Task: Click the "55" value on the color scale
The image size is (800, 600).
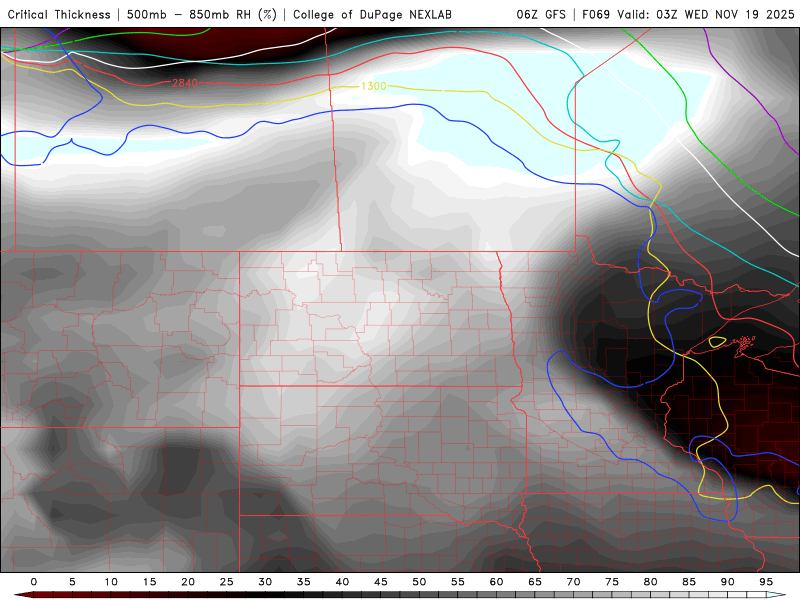Action: pos(457,582)
